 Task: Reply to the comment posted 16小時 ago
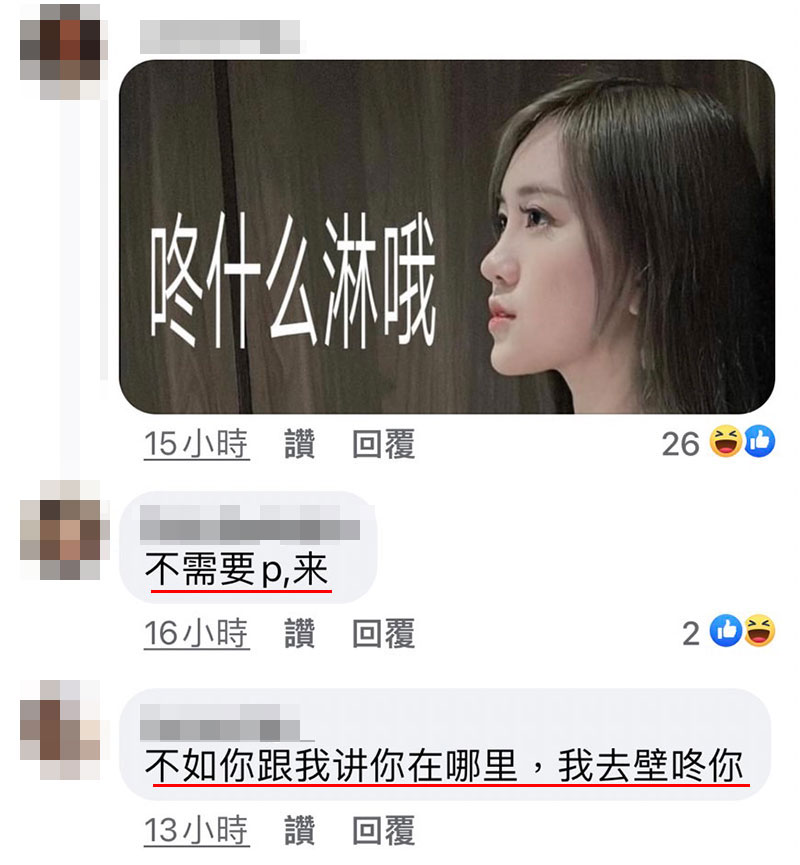[x=384, y=633]
